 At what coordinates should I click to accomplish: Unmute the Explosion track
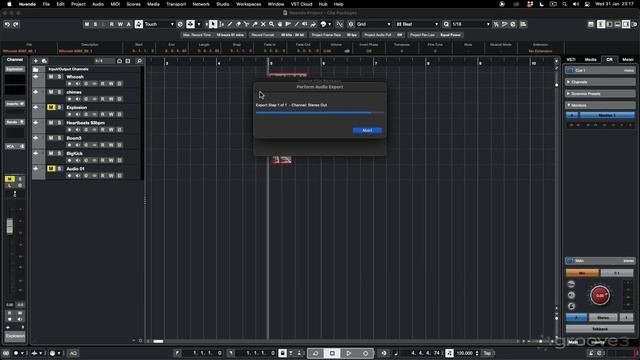click(x=51, y=107)
